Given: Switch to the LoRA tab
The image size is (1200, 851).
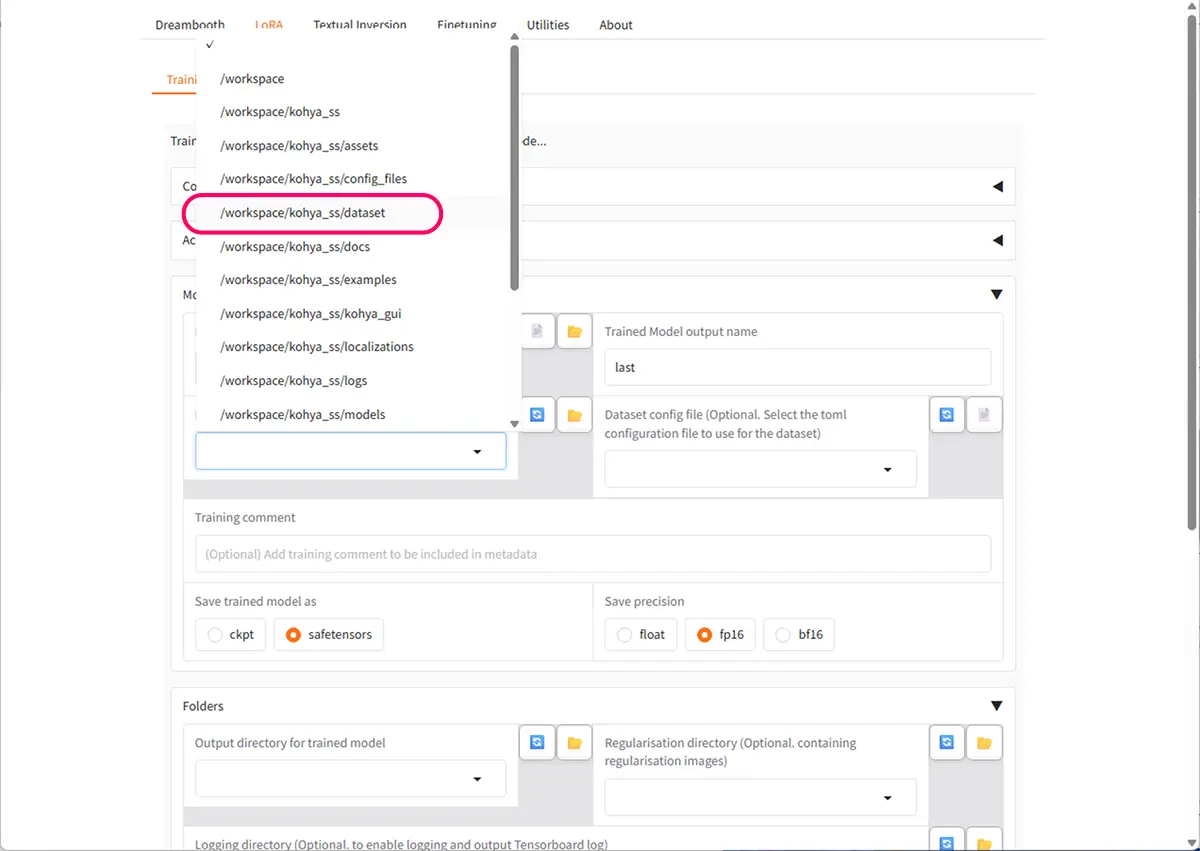Looking at the screenshot, I should coord(268,25).
